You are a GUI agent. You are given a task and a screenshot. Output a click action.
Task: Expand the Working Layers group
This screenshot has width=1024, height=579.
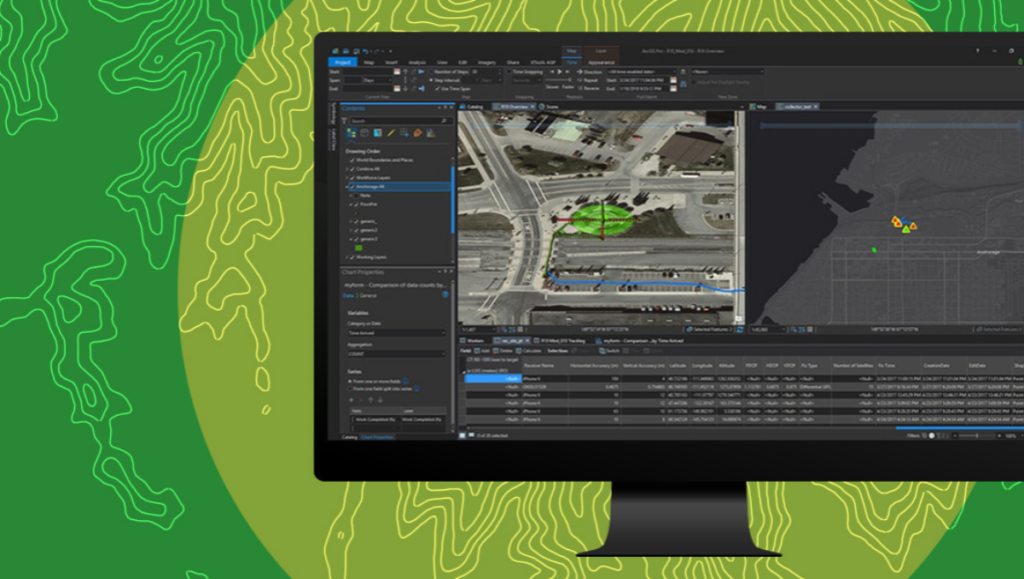pos(347,257)
